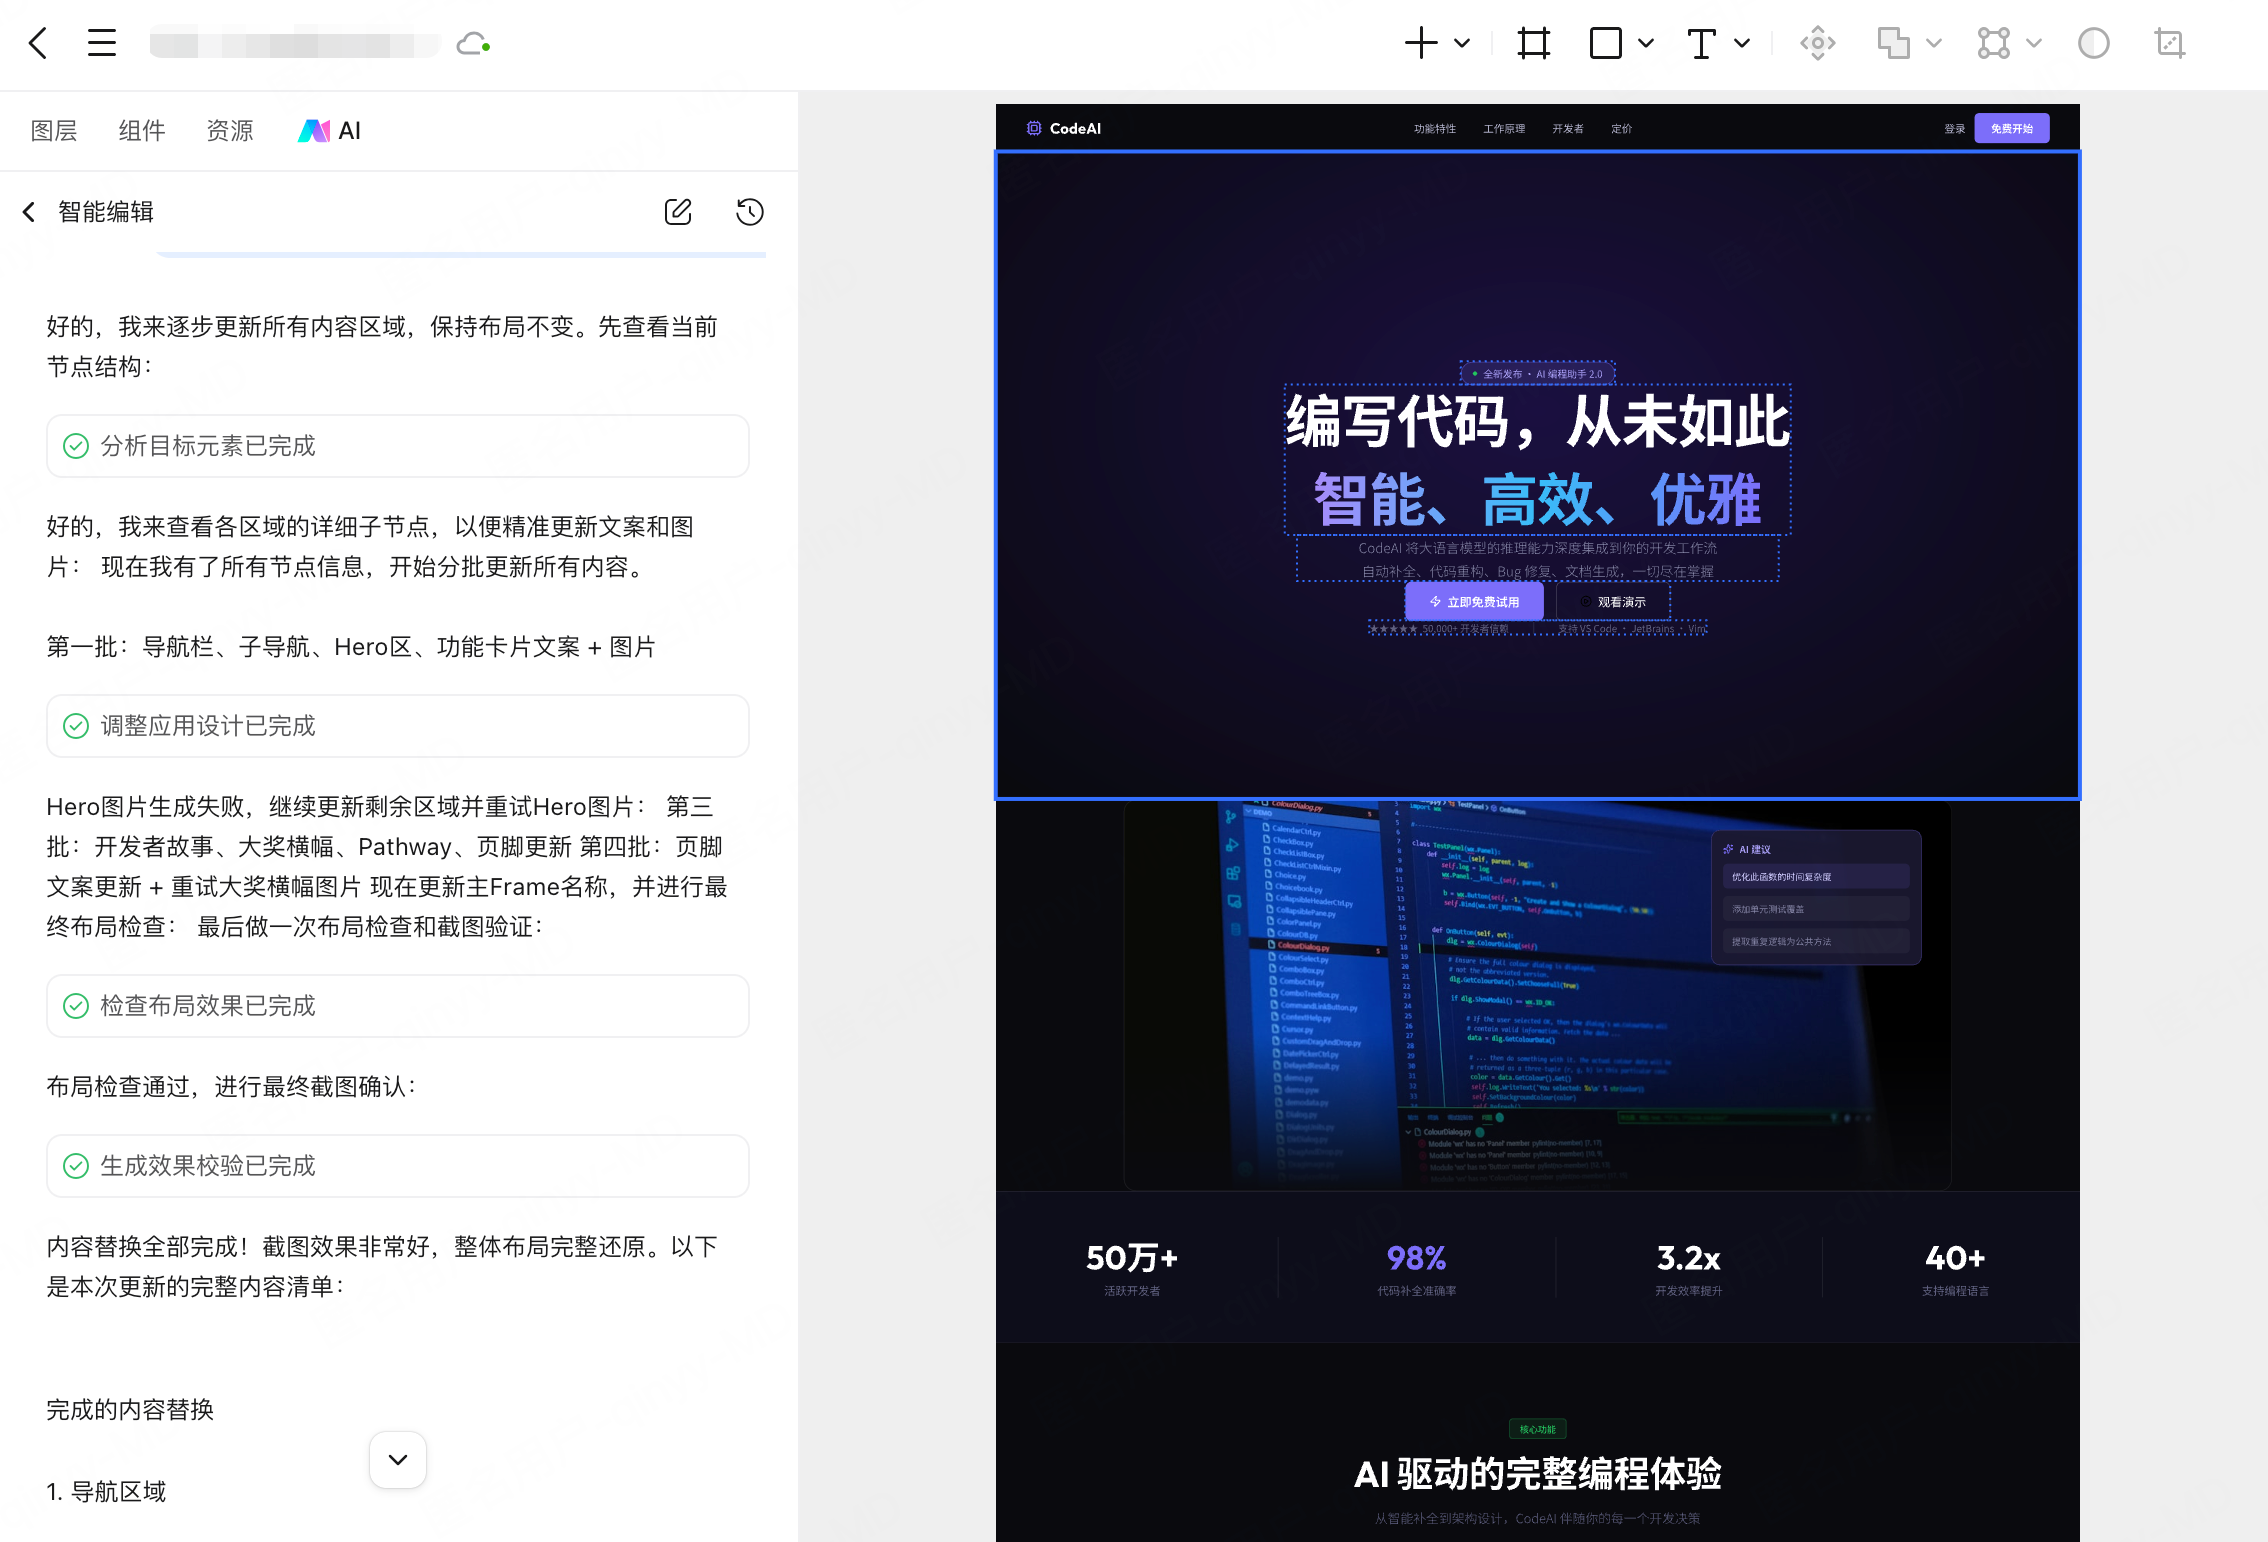This screenshot has height=1542, width=2268.
Task: Return from 智能编辑 with back chevron
Action: pyautogui.click(x=29, y=212)
